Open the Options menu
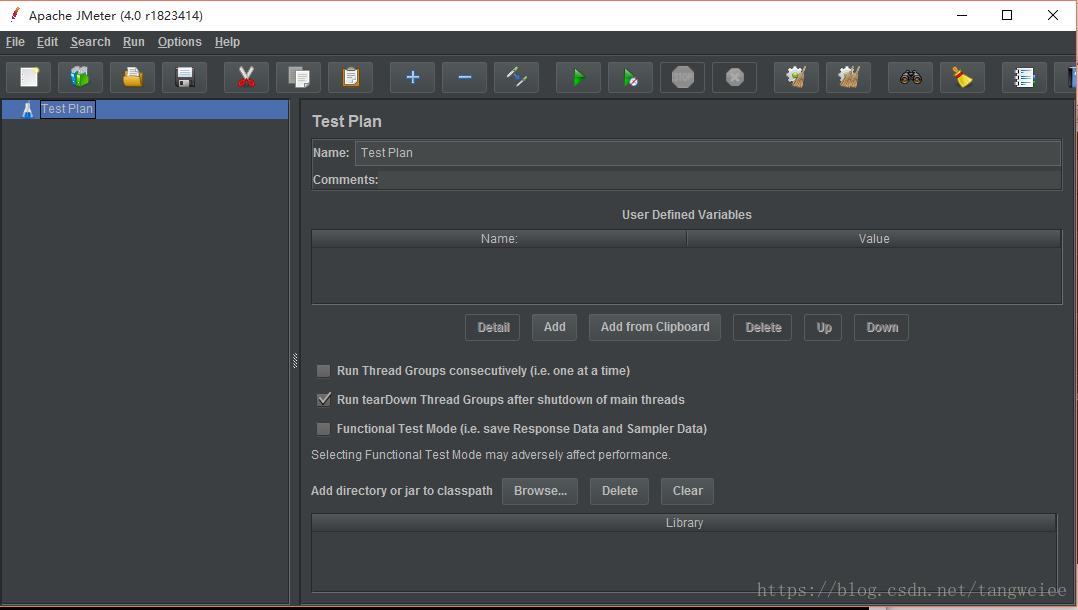 click(179, 42)
